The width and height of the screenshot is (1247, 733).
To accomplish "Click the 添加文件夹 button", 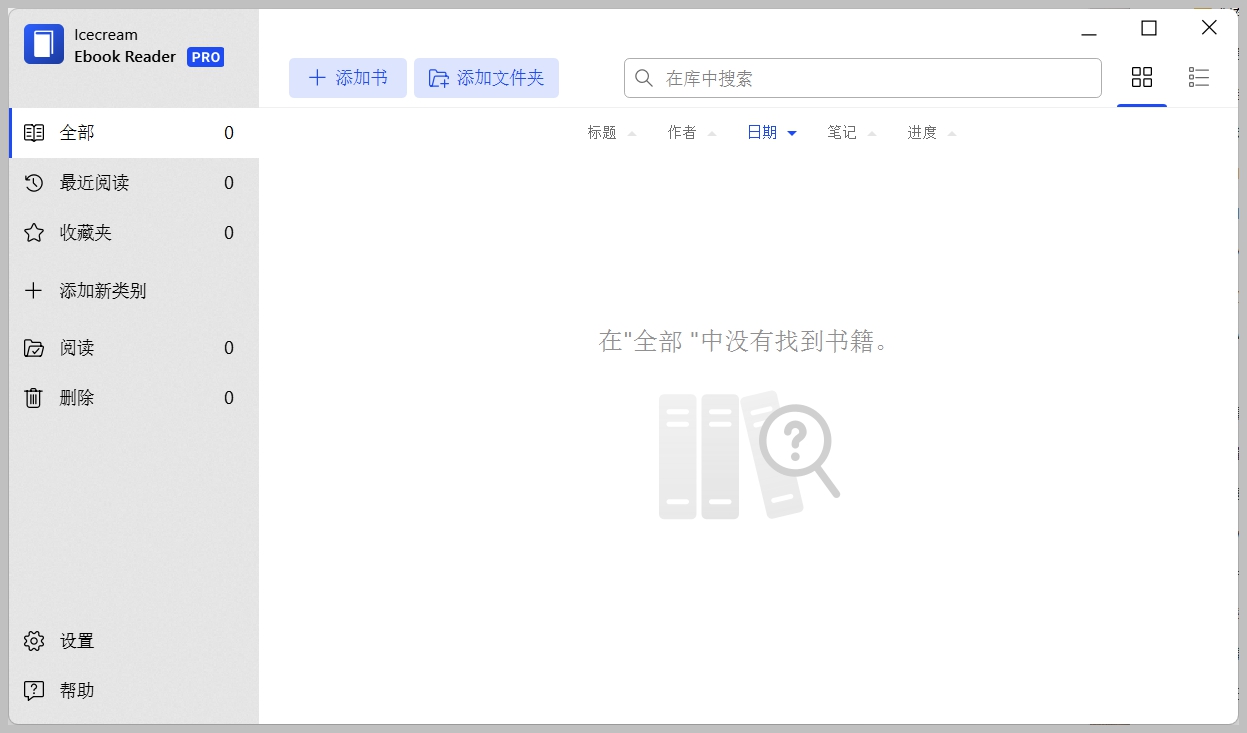I will 487,77.
